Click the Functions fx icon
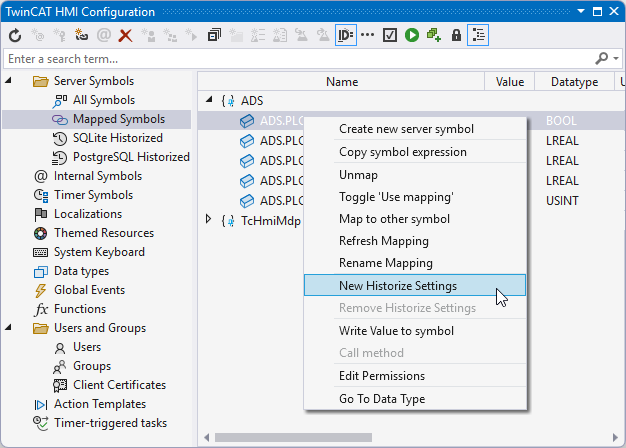Screen dimensions: 626x448 pyautogui.click(x=41, y=309)
